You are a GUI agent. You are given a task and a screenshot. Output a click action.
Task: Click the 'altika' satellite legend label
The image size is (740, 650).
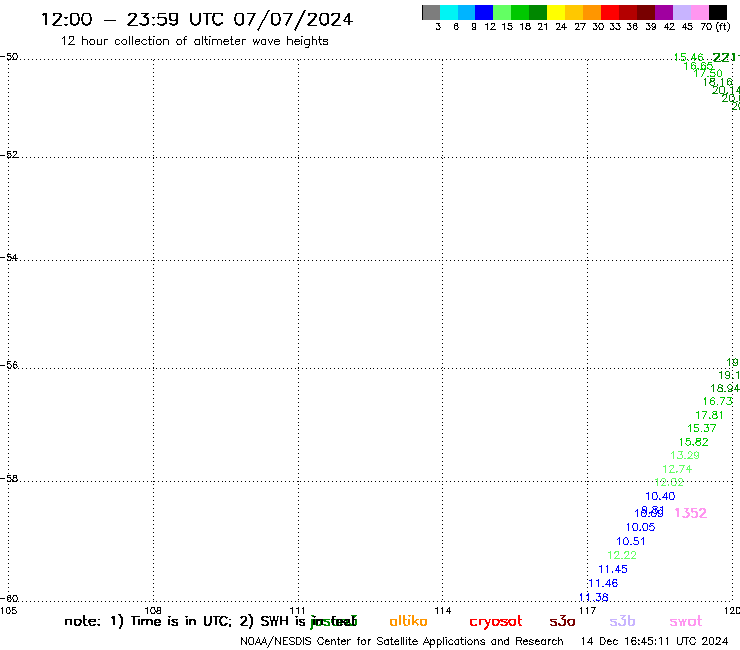point(408,621)
